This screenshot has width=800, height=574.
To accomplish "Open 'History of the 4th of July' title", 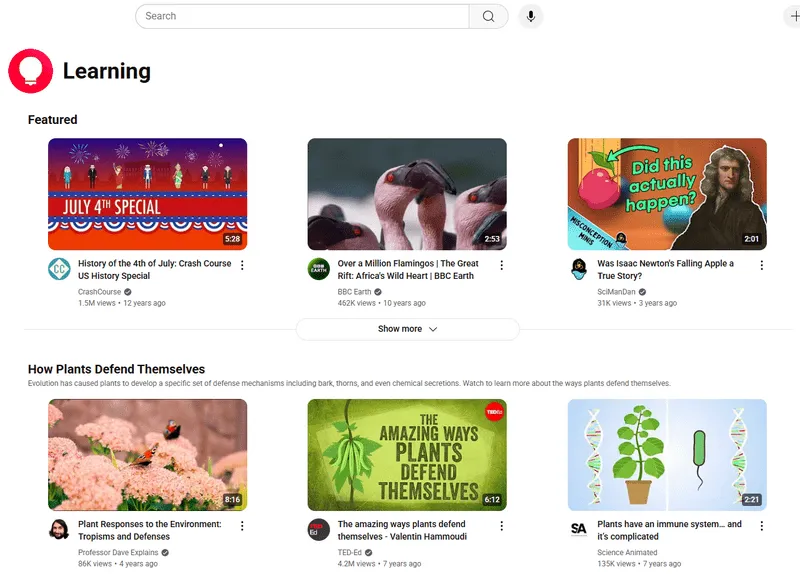I will 155,269.
